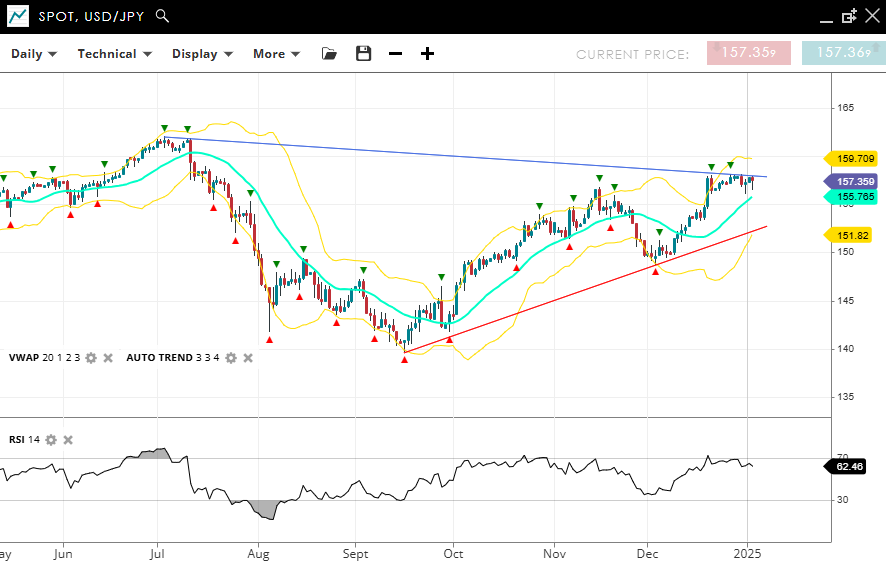Screen dimensions: 886x564
Task: Remove the AUTO TREND indicator
Action: [x=248, y=358]
